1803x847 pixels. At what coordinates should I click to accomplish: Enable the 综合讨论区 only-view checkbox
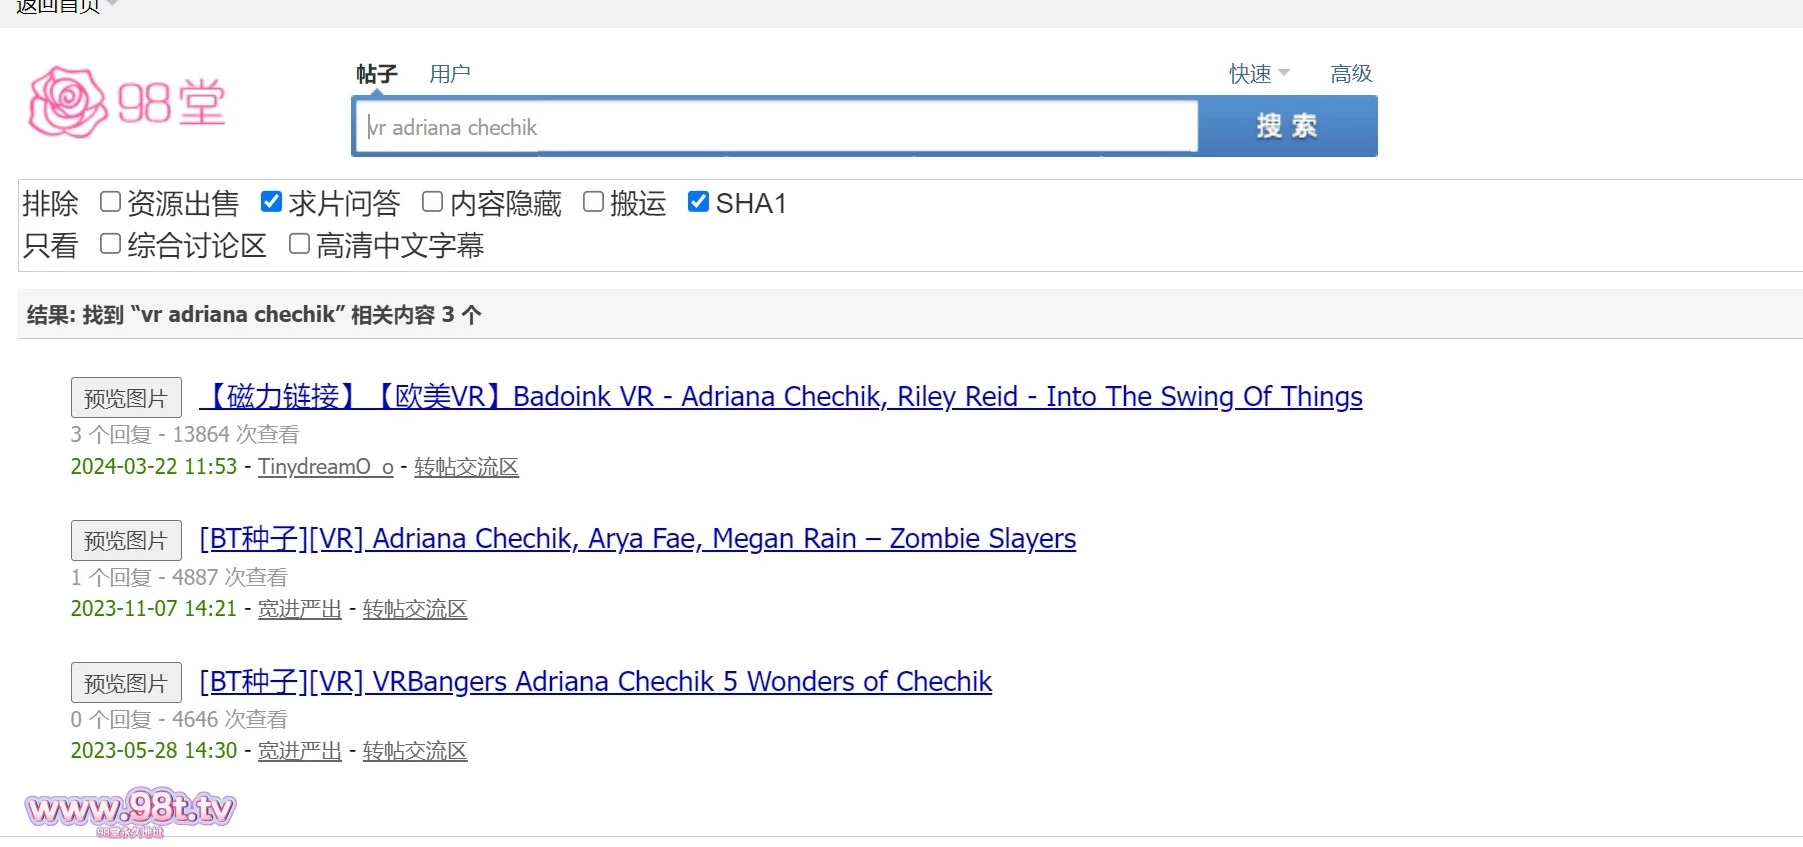(x=111, y=244)
